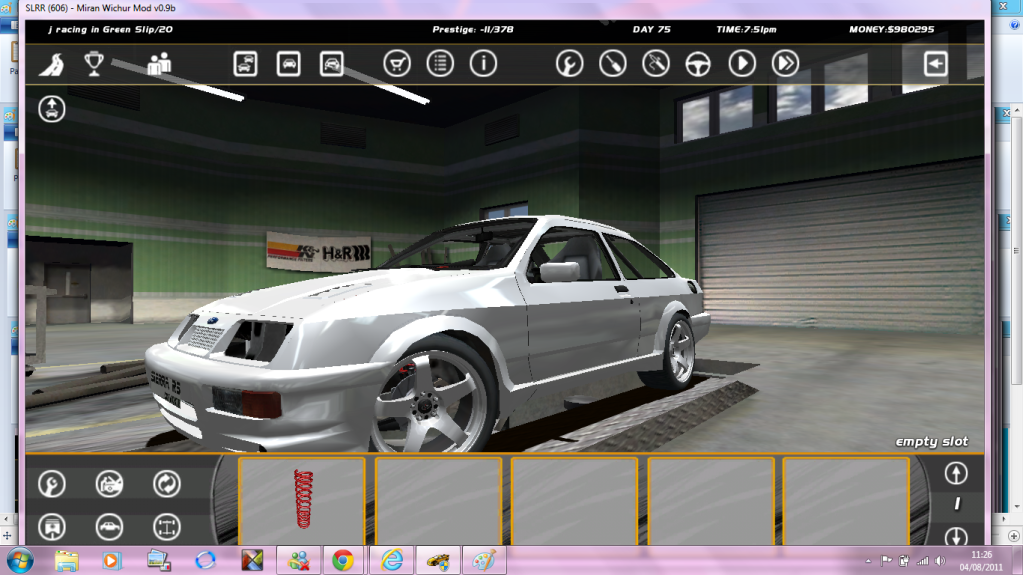Select the spray paint tool icon
1023x575 pixels.
coord(656,64)
